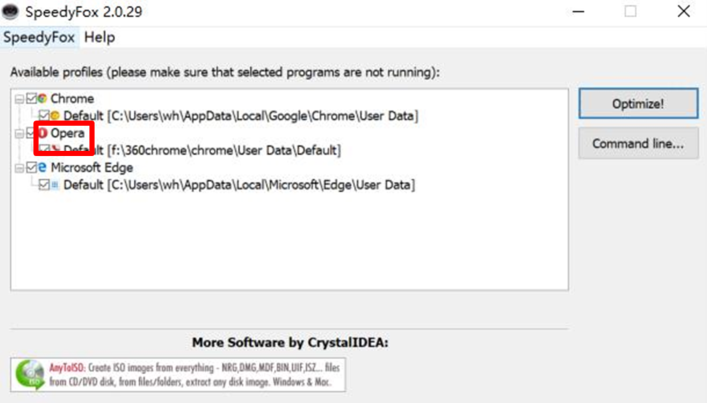This screenshot has width=707, height=403.
Task: Click the Opera Default profile icon
Action: 55,150
